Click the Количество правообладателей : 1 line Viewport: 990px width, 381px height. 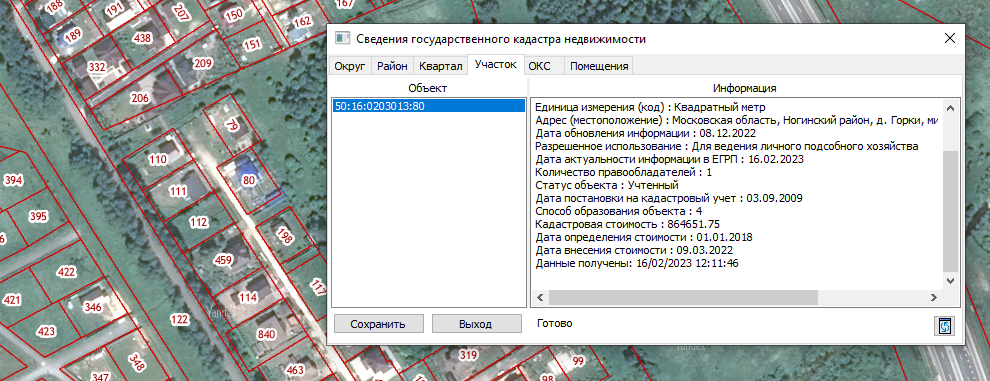point(623,172)
